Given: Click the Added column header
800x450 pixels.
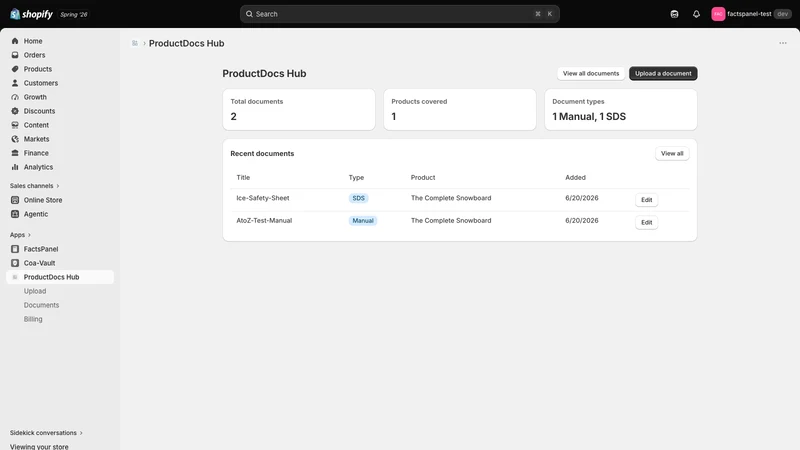Looking at the screenshot, I should point(575,178).
